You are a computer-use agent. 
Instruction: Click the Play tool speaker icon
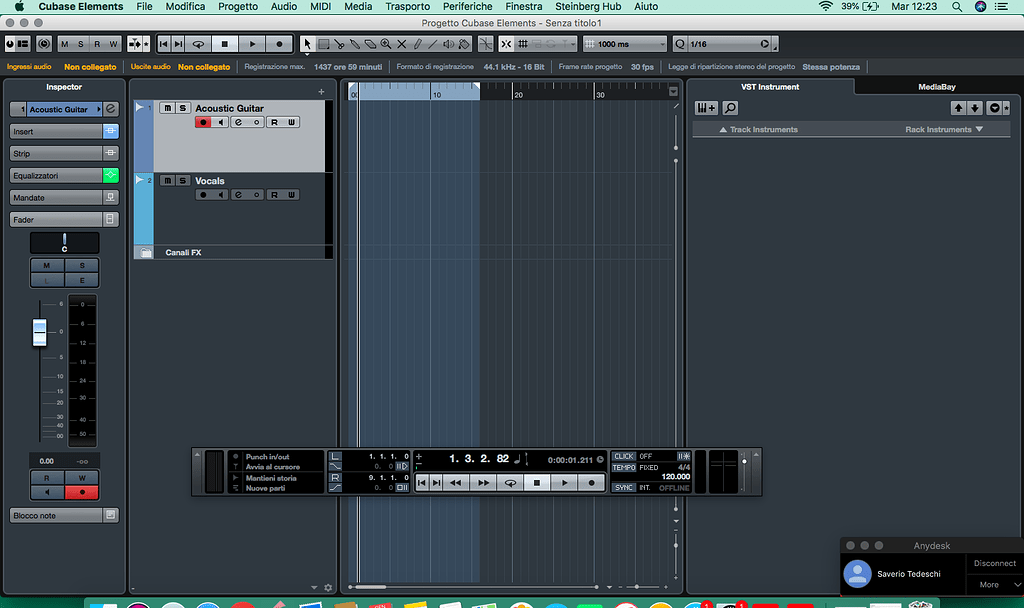pos(447,43)
